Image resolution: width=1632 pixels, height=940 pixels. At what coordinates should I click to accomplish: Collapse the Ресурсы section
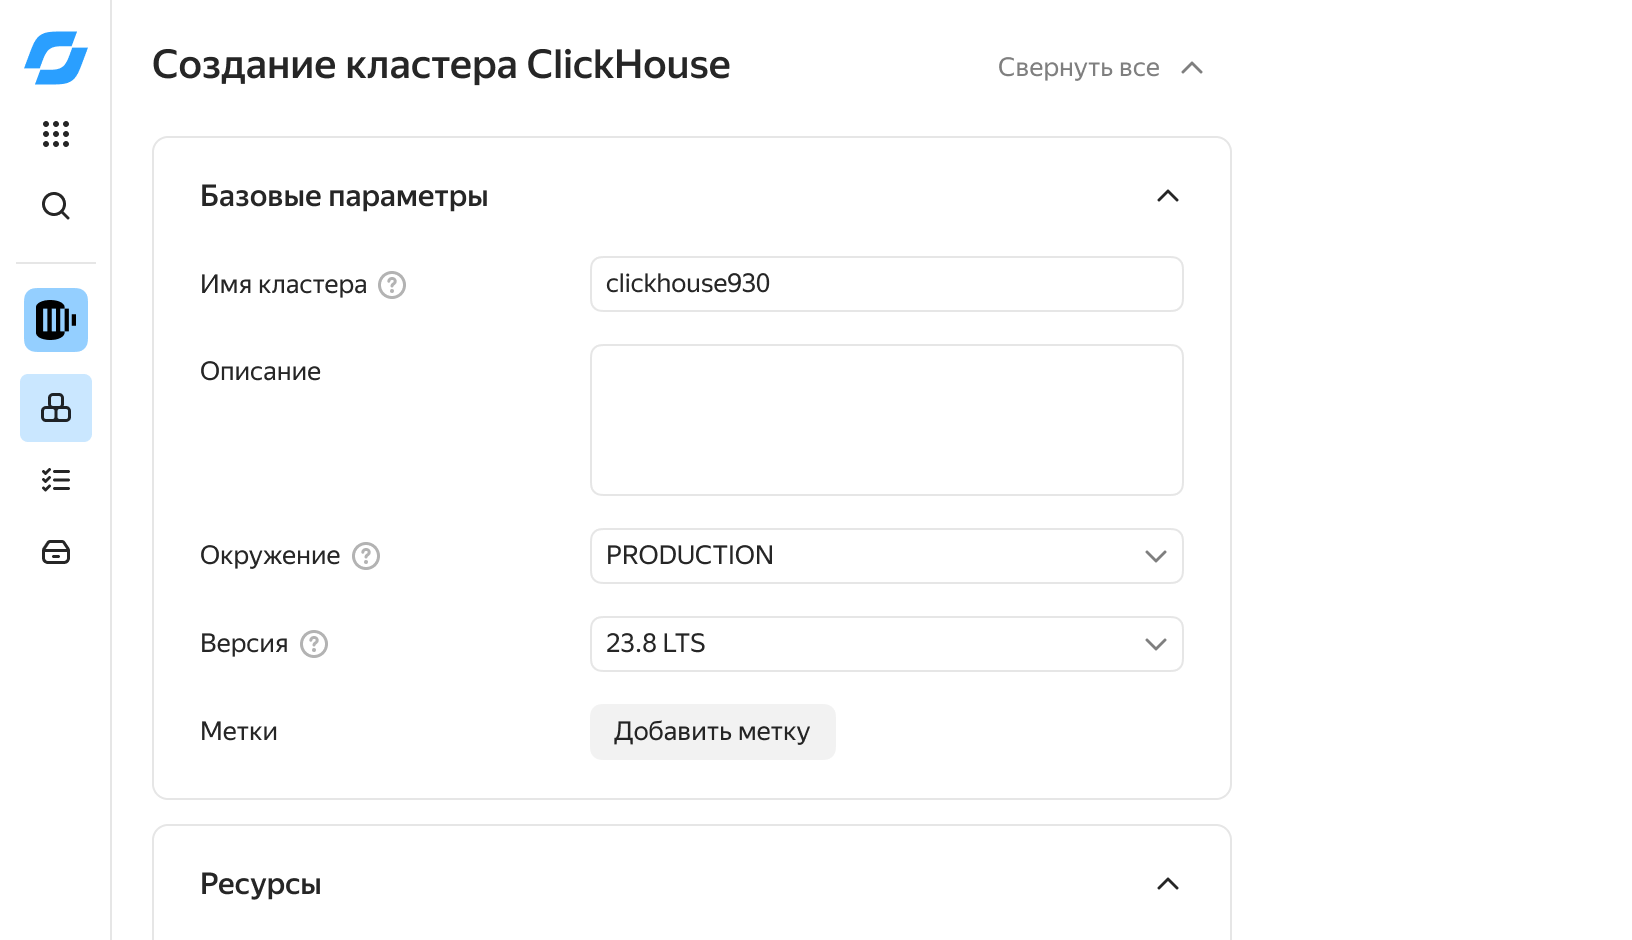pyautogui.click(x=1167, y=884)
